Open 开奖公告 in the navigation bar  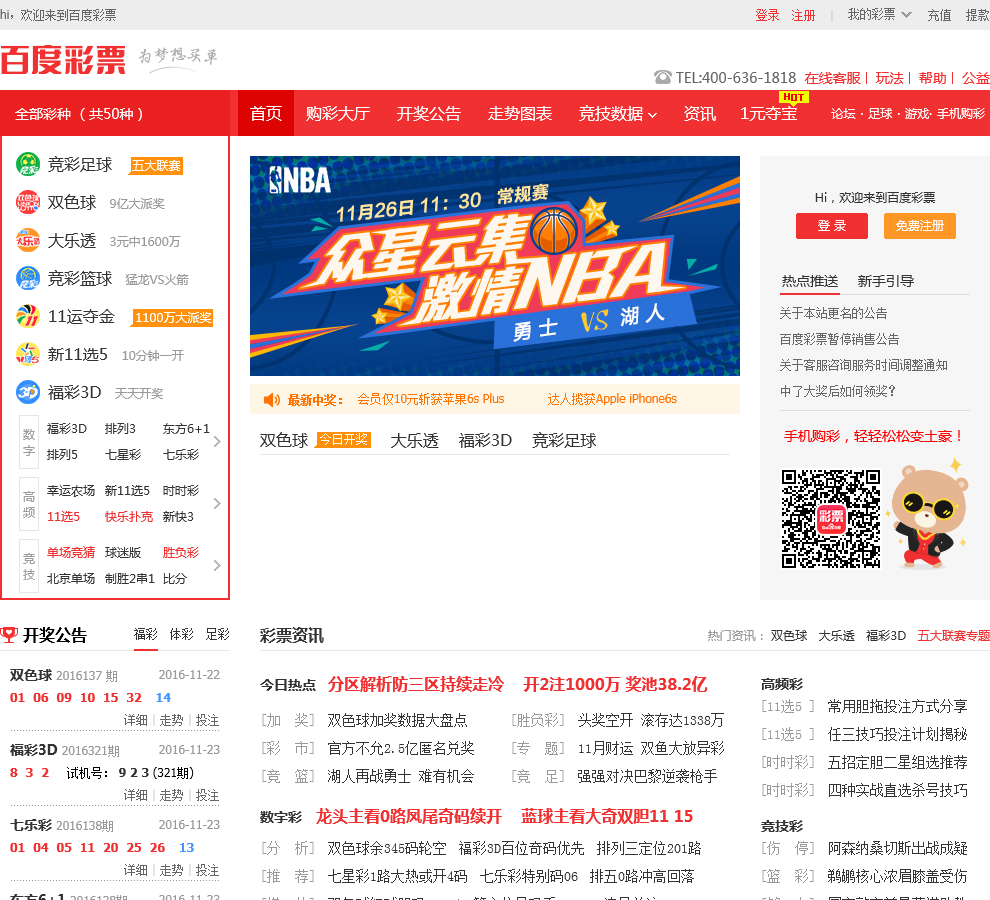point(429,114)
